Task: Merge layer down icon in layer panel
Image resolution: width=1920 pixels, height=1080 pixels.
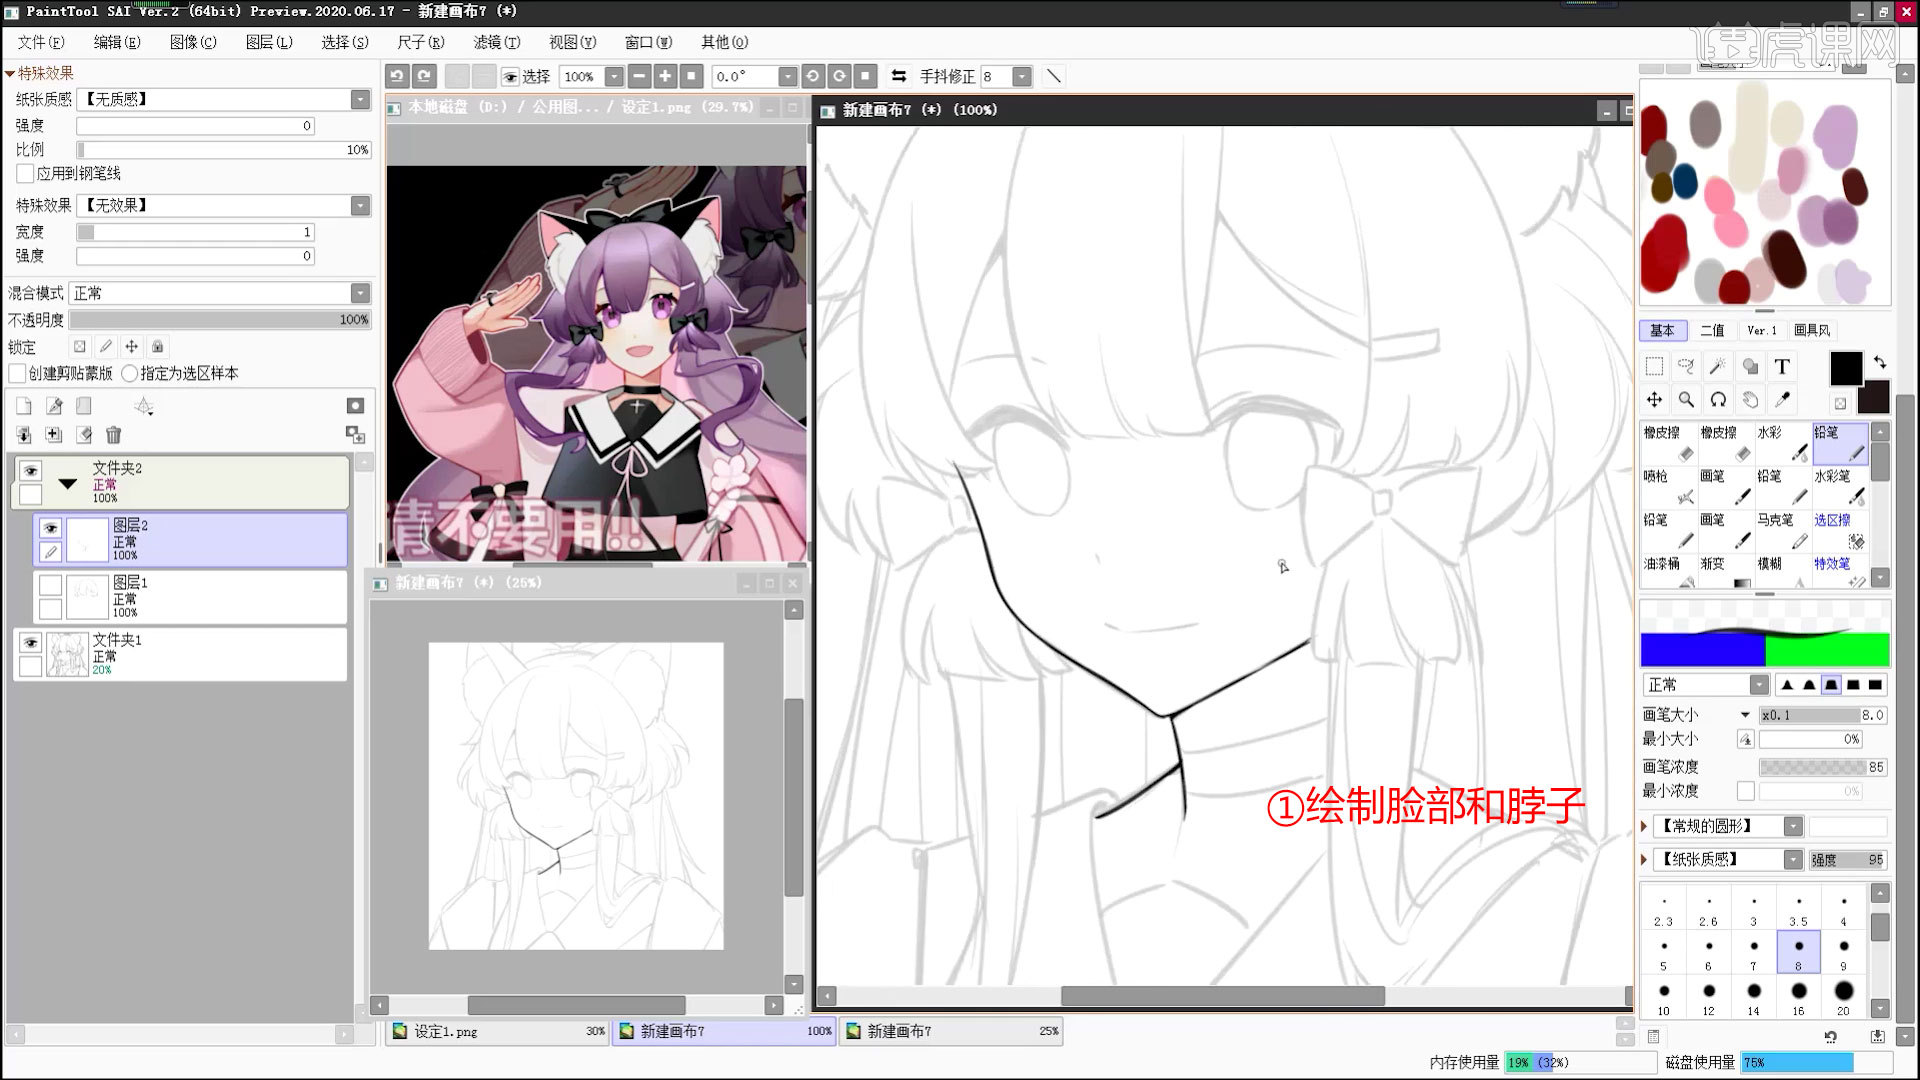Action: click(x=24, y=435)
